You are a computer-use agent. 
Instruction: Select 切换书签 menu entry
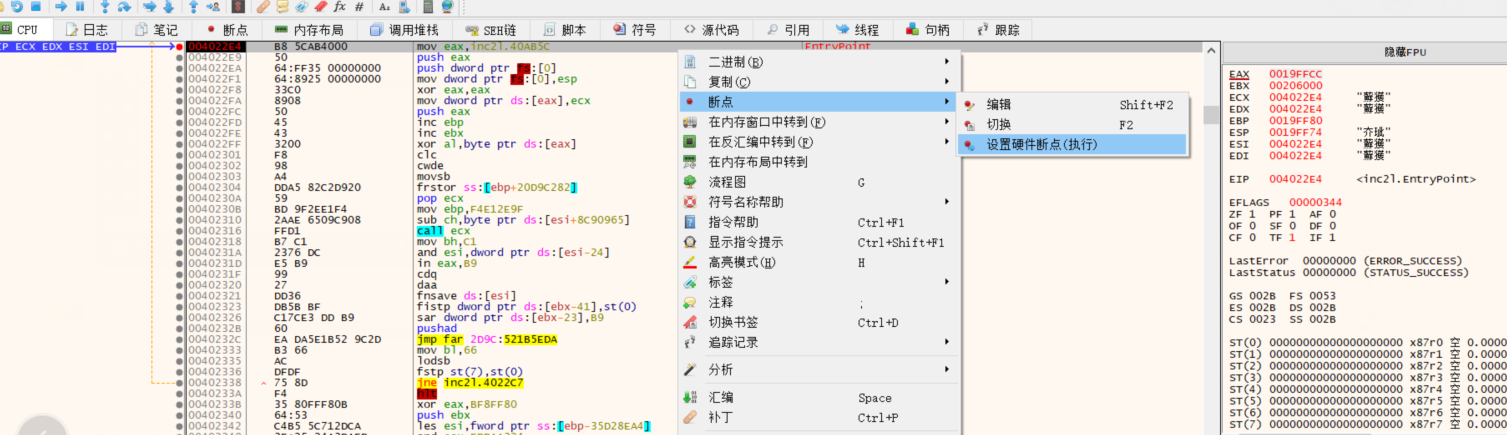817,322
